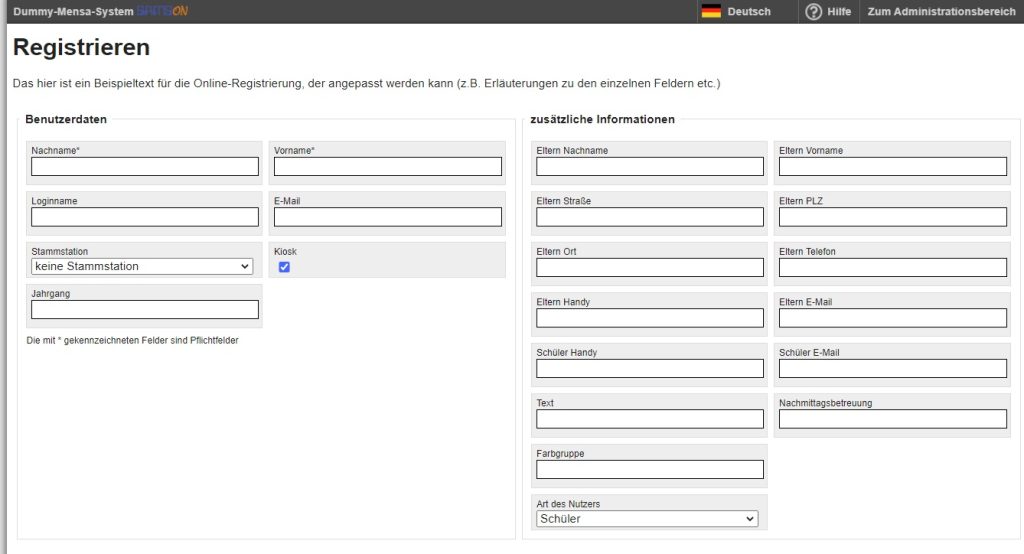Screen dimensions: 1024x554
Task: Focus the Eltern E-Mail input
Action: click(893, 318)
